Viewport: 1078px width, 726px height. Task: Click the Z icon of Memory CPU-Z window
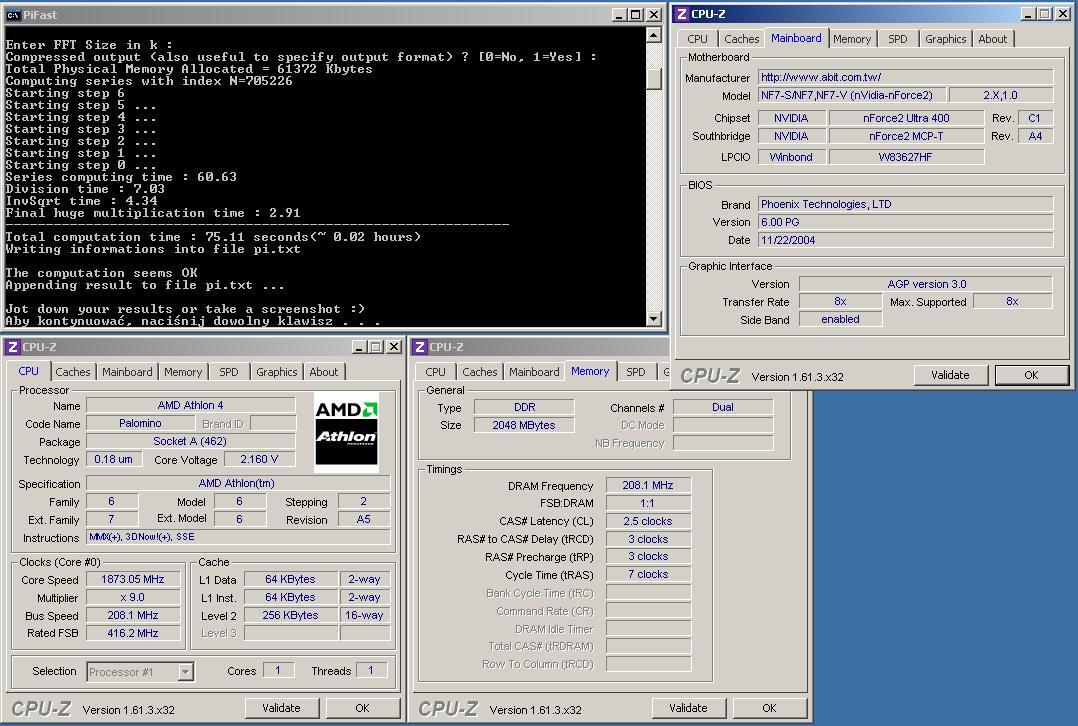419,346
